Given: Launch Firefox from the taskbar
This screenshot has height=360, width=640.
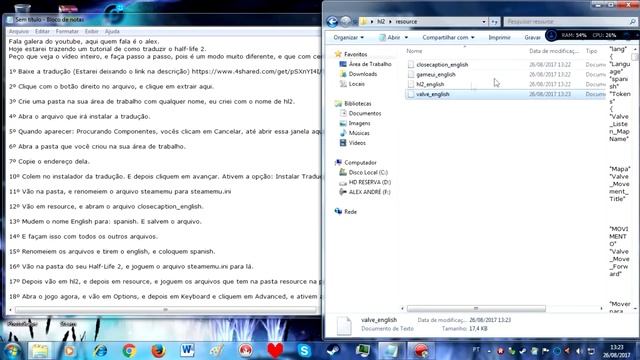Looking at the screenshot, I should pos(158,351).
